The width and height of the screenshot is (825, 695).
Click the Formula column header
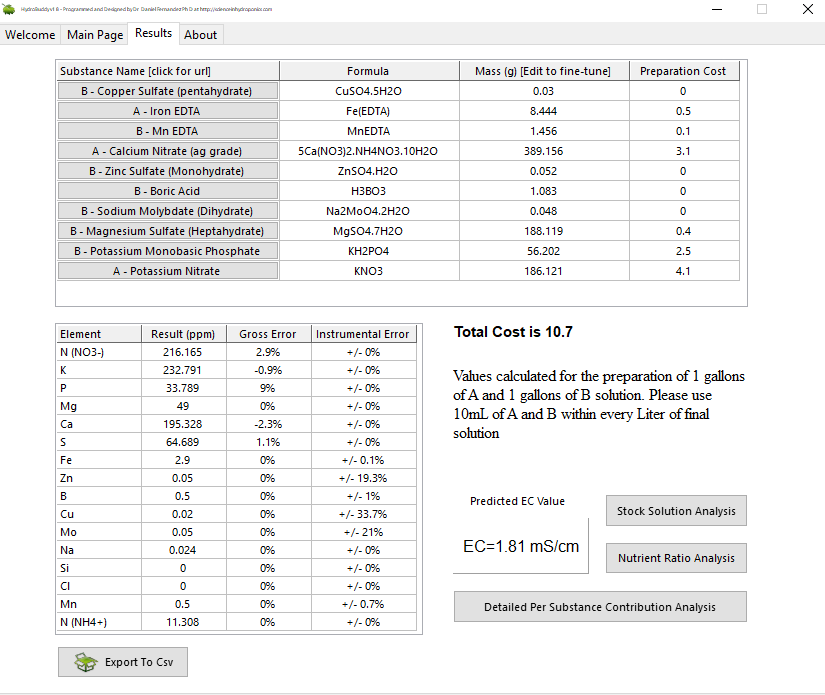tap(369, 71)
